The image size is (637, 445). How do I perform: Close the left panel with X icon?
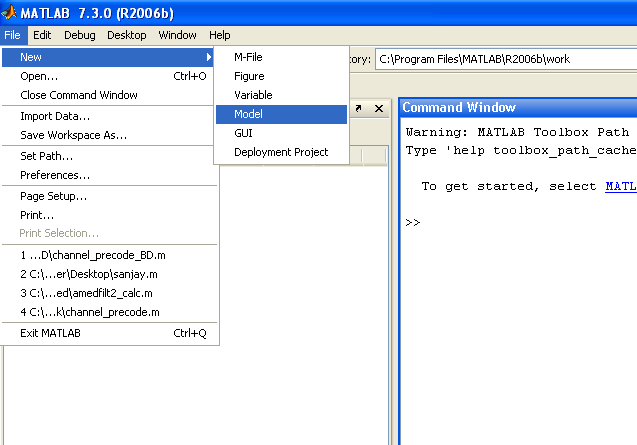pyautogui.click(x=379, y=109)
